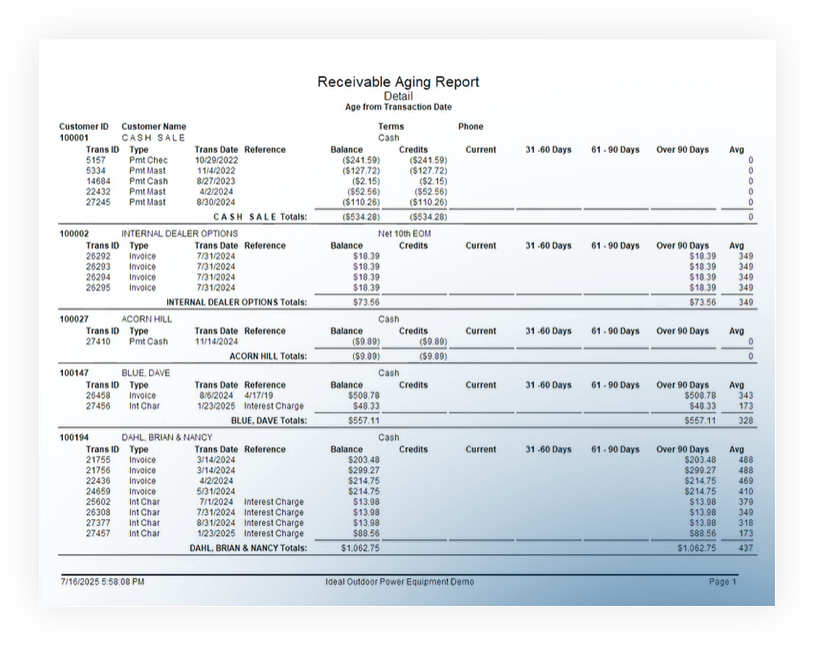Select ACORN HILL Totals label
Screen dimensions: 814x645
[267, 355]
